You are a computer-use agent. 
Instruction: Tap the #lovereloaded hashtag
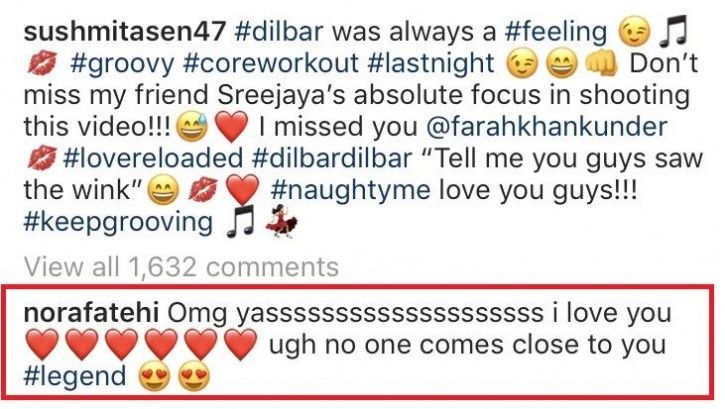coord(153,158)
